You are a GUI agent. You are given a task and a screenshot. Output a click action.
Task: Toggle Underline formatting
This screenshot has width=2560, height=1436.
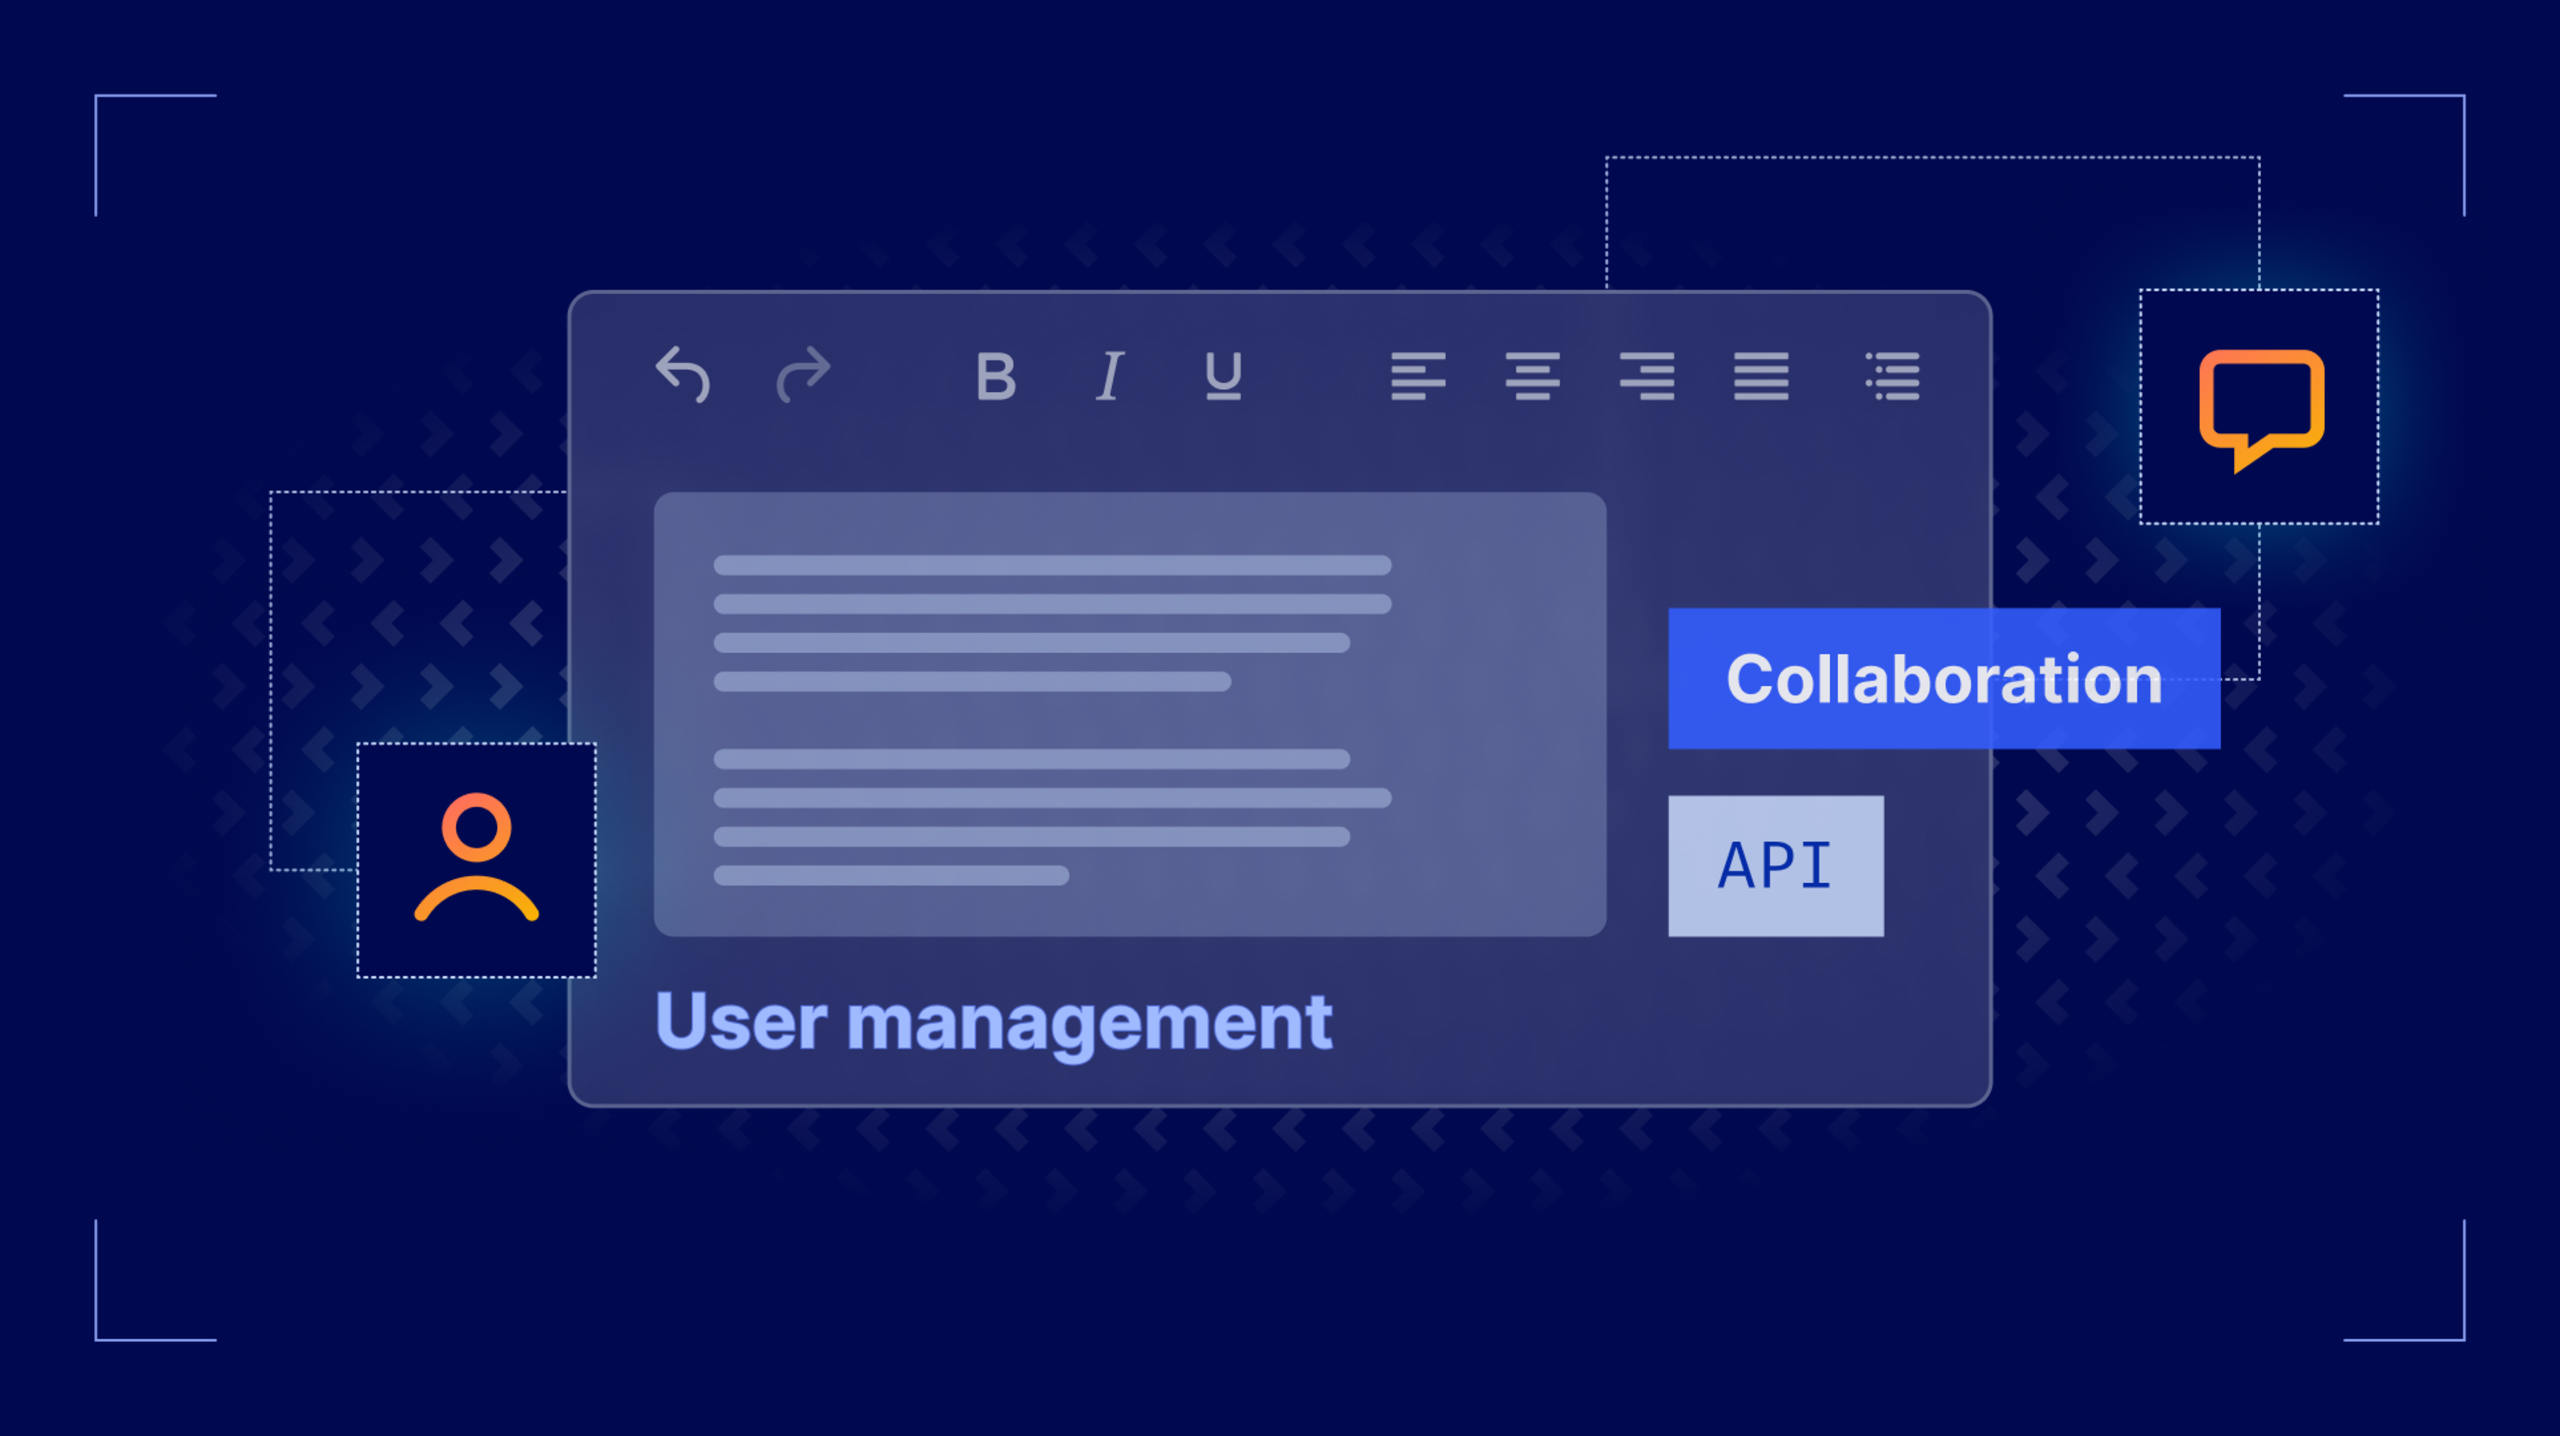(x=1222, y=378)
